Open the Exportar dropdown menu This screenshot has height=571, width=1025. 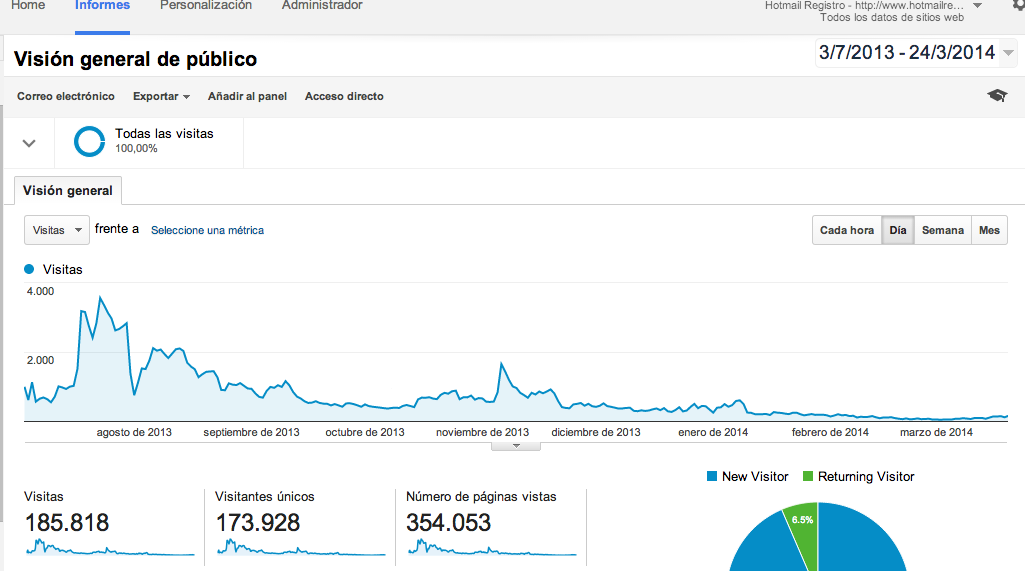(x=161, y=96)
